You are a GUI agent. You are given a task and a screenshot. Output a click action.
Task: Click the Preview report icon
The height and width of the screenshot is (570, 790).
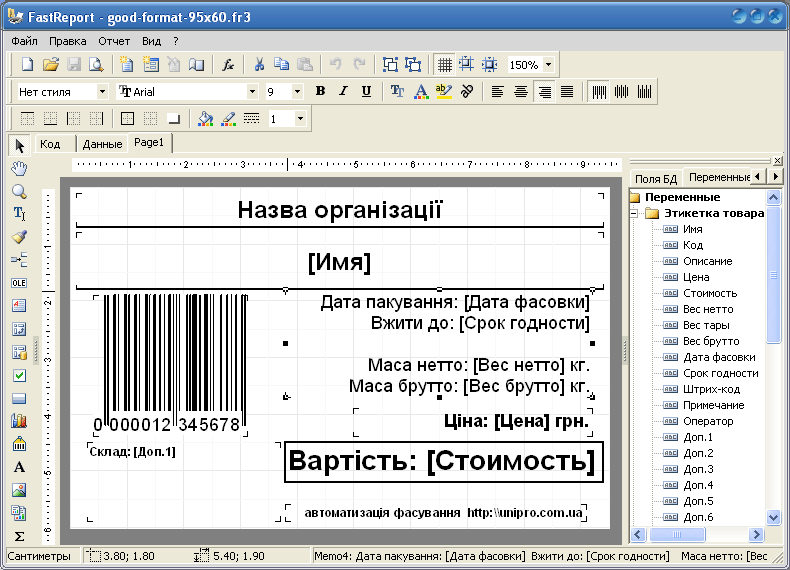(x=96, y=65)
